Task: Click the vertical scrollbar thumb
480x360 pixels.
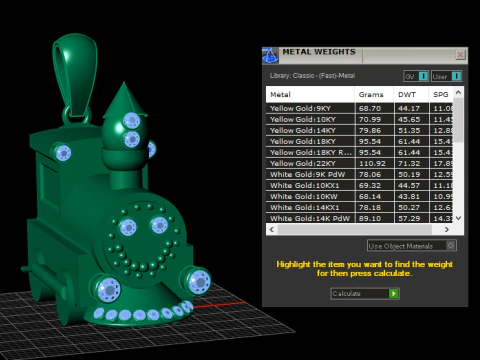Action: (x=458, y=120)
